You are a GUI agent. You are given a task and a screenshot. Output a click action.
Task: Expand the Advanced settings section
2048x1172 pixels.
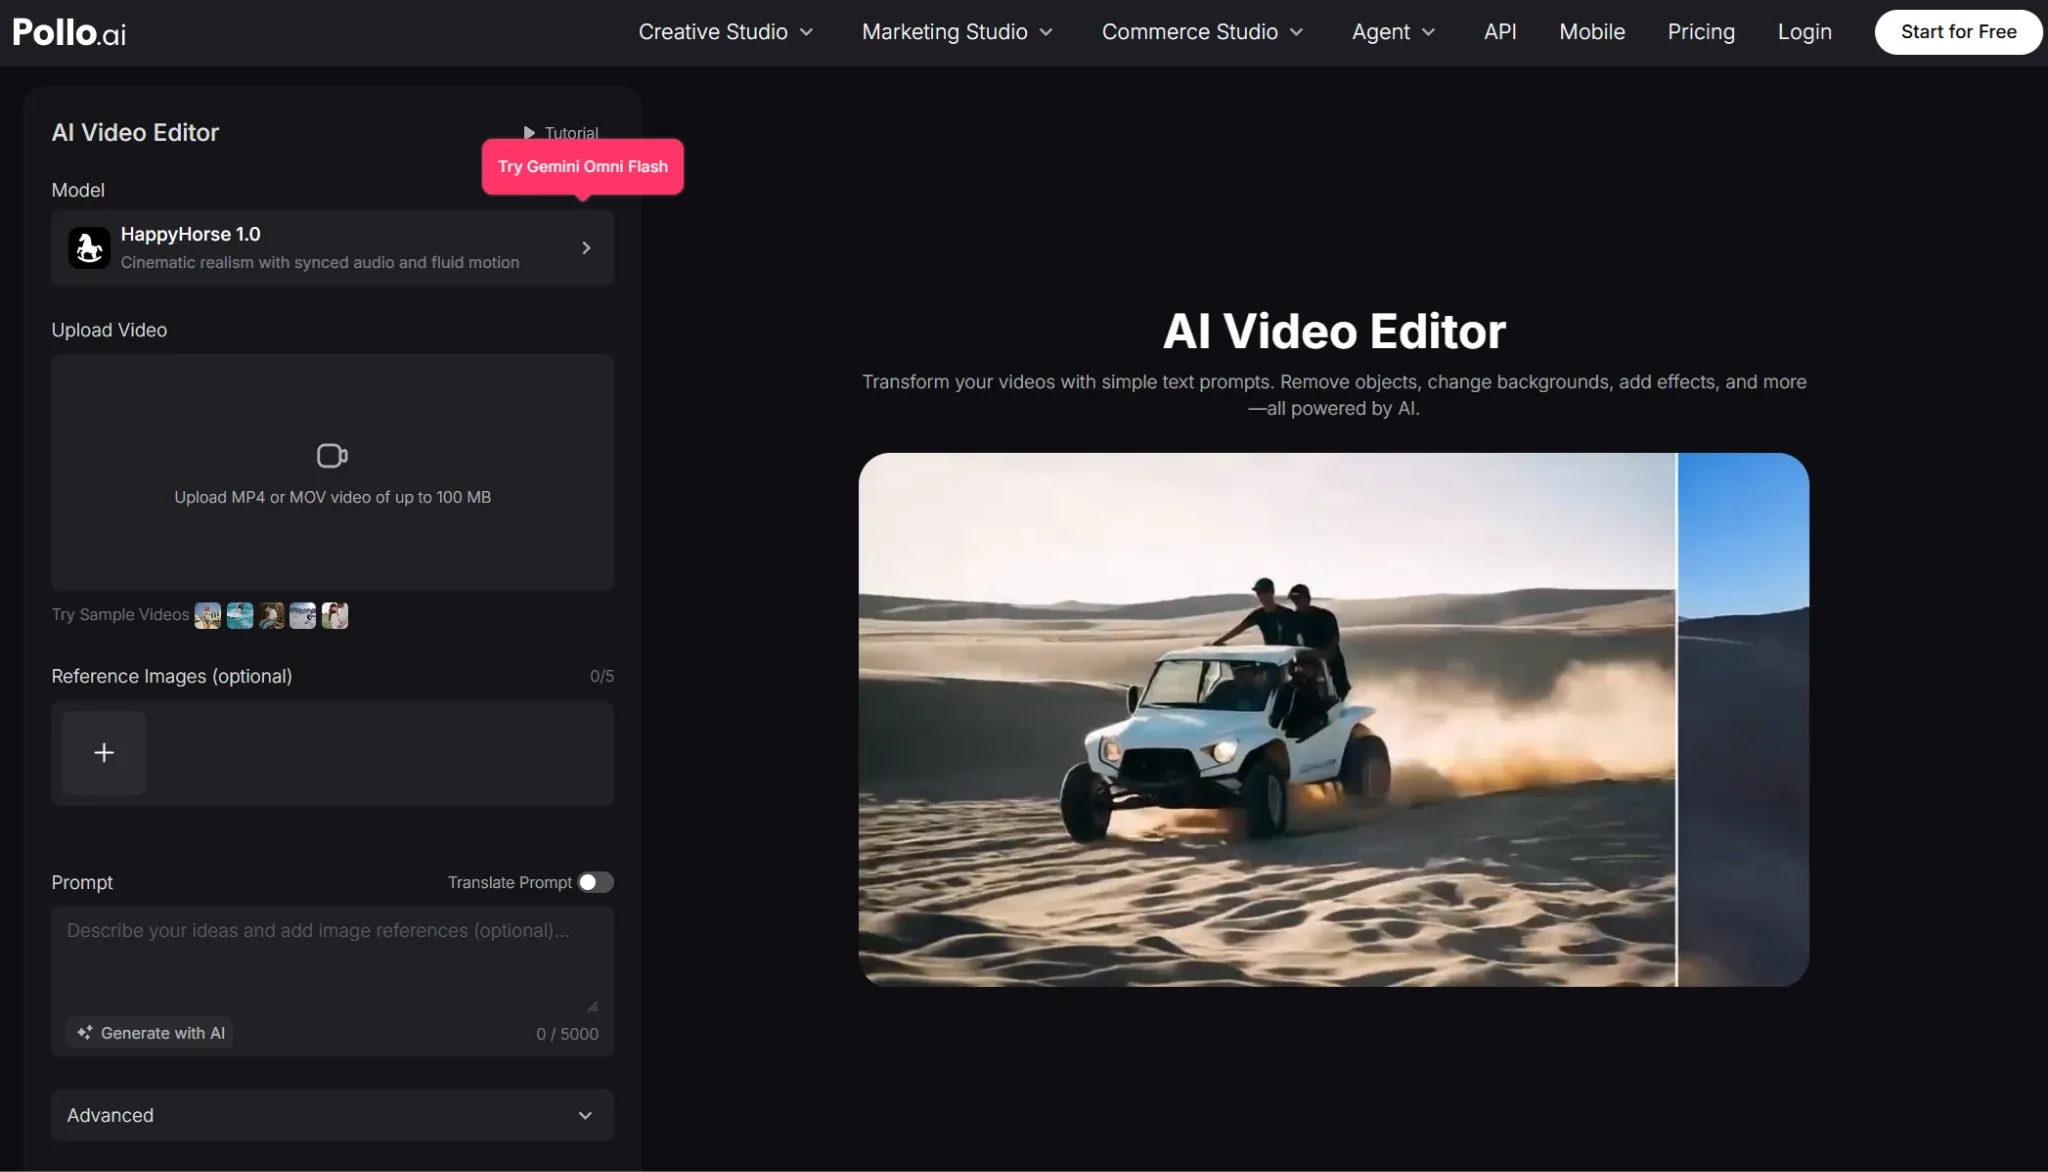pyautogui.click(x=332, y=1115)
